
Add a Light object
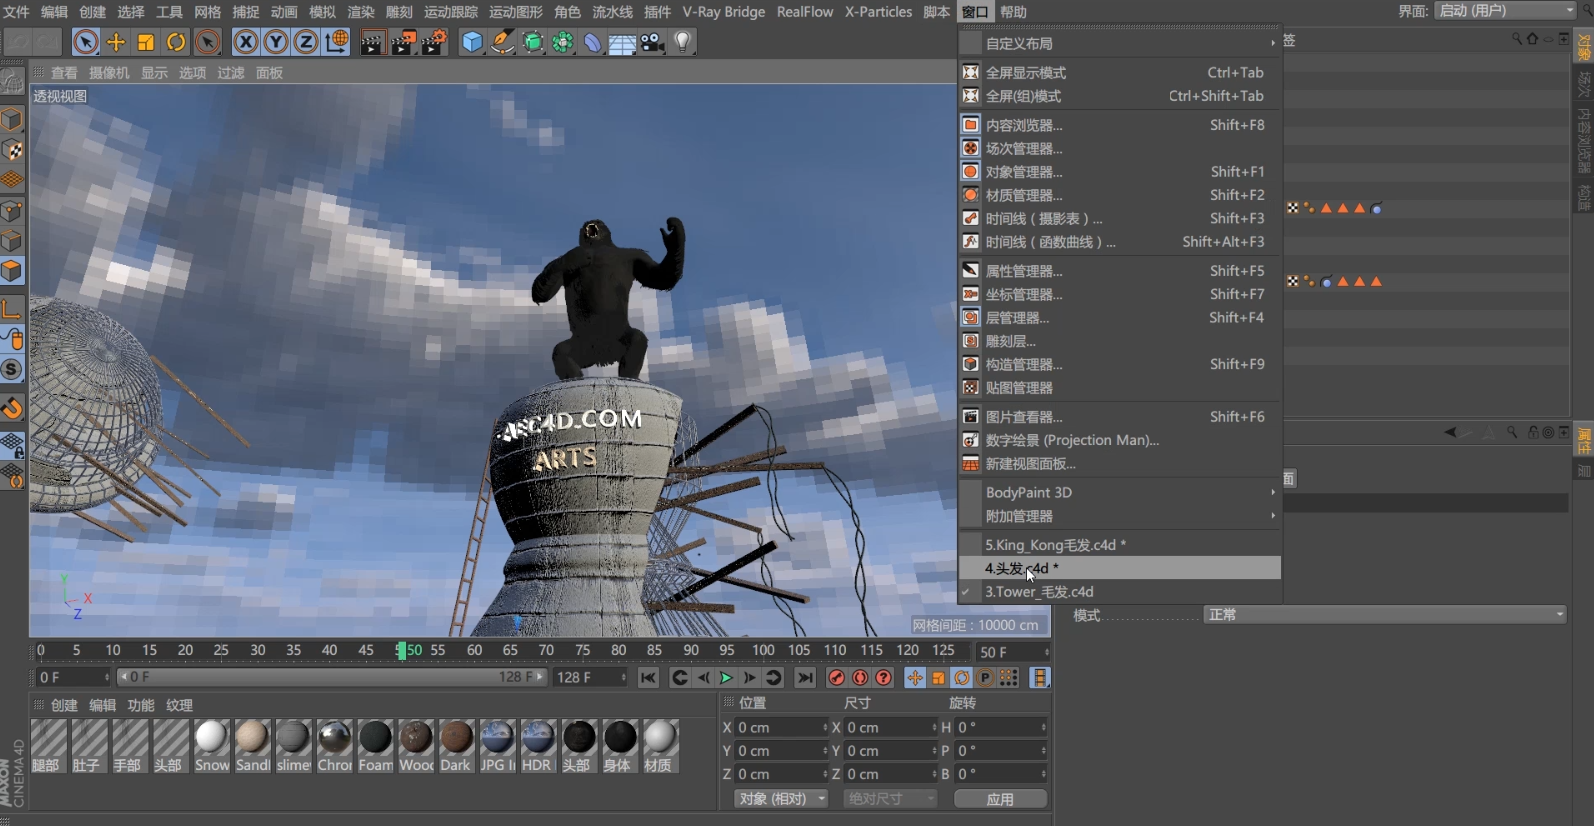pyautogui.click(x=683, y=42)
